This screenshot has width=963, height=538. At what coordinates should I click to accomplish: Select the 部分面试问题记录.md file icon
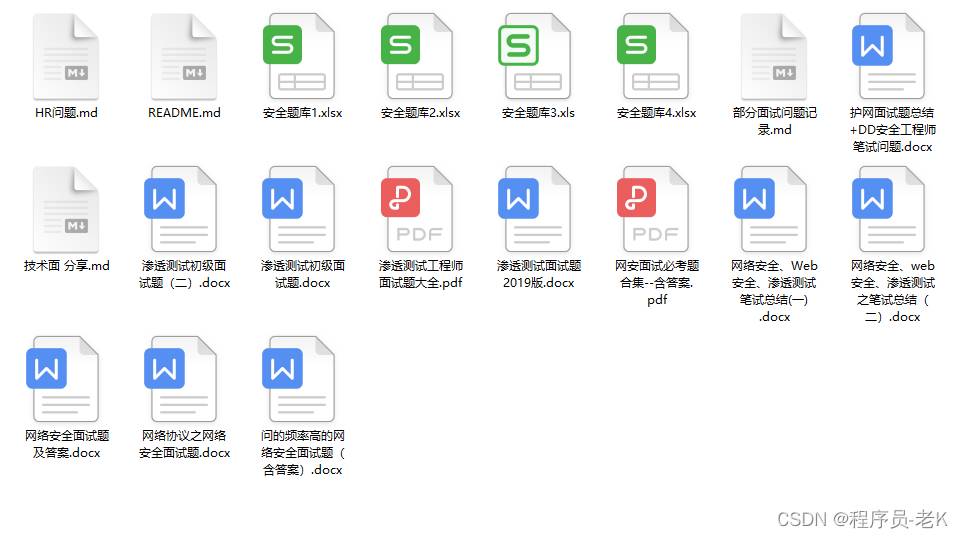point(774,57)
